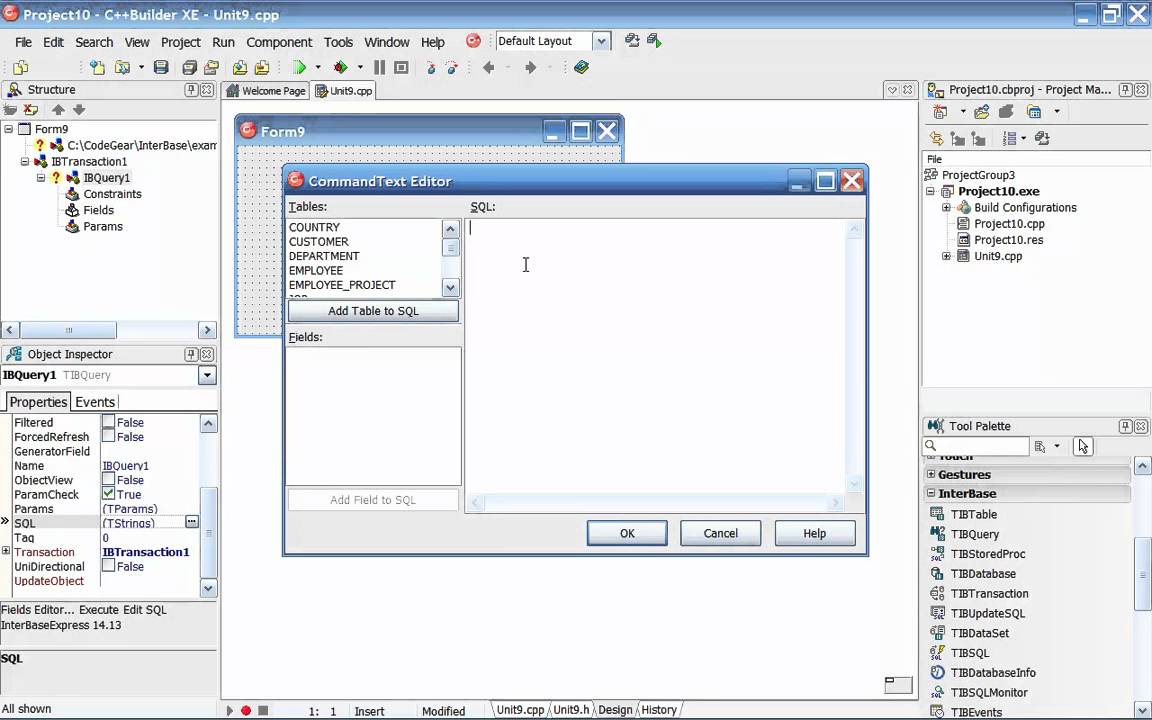Select CUSTOMER in the Tables list
Screen dimensions: 1152x720
tap(319, 242)
